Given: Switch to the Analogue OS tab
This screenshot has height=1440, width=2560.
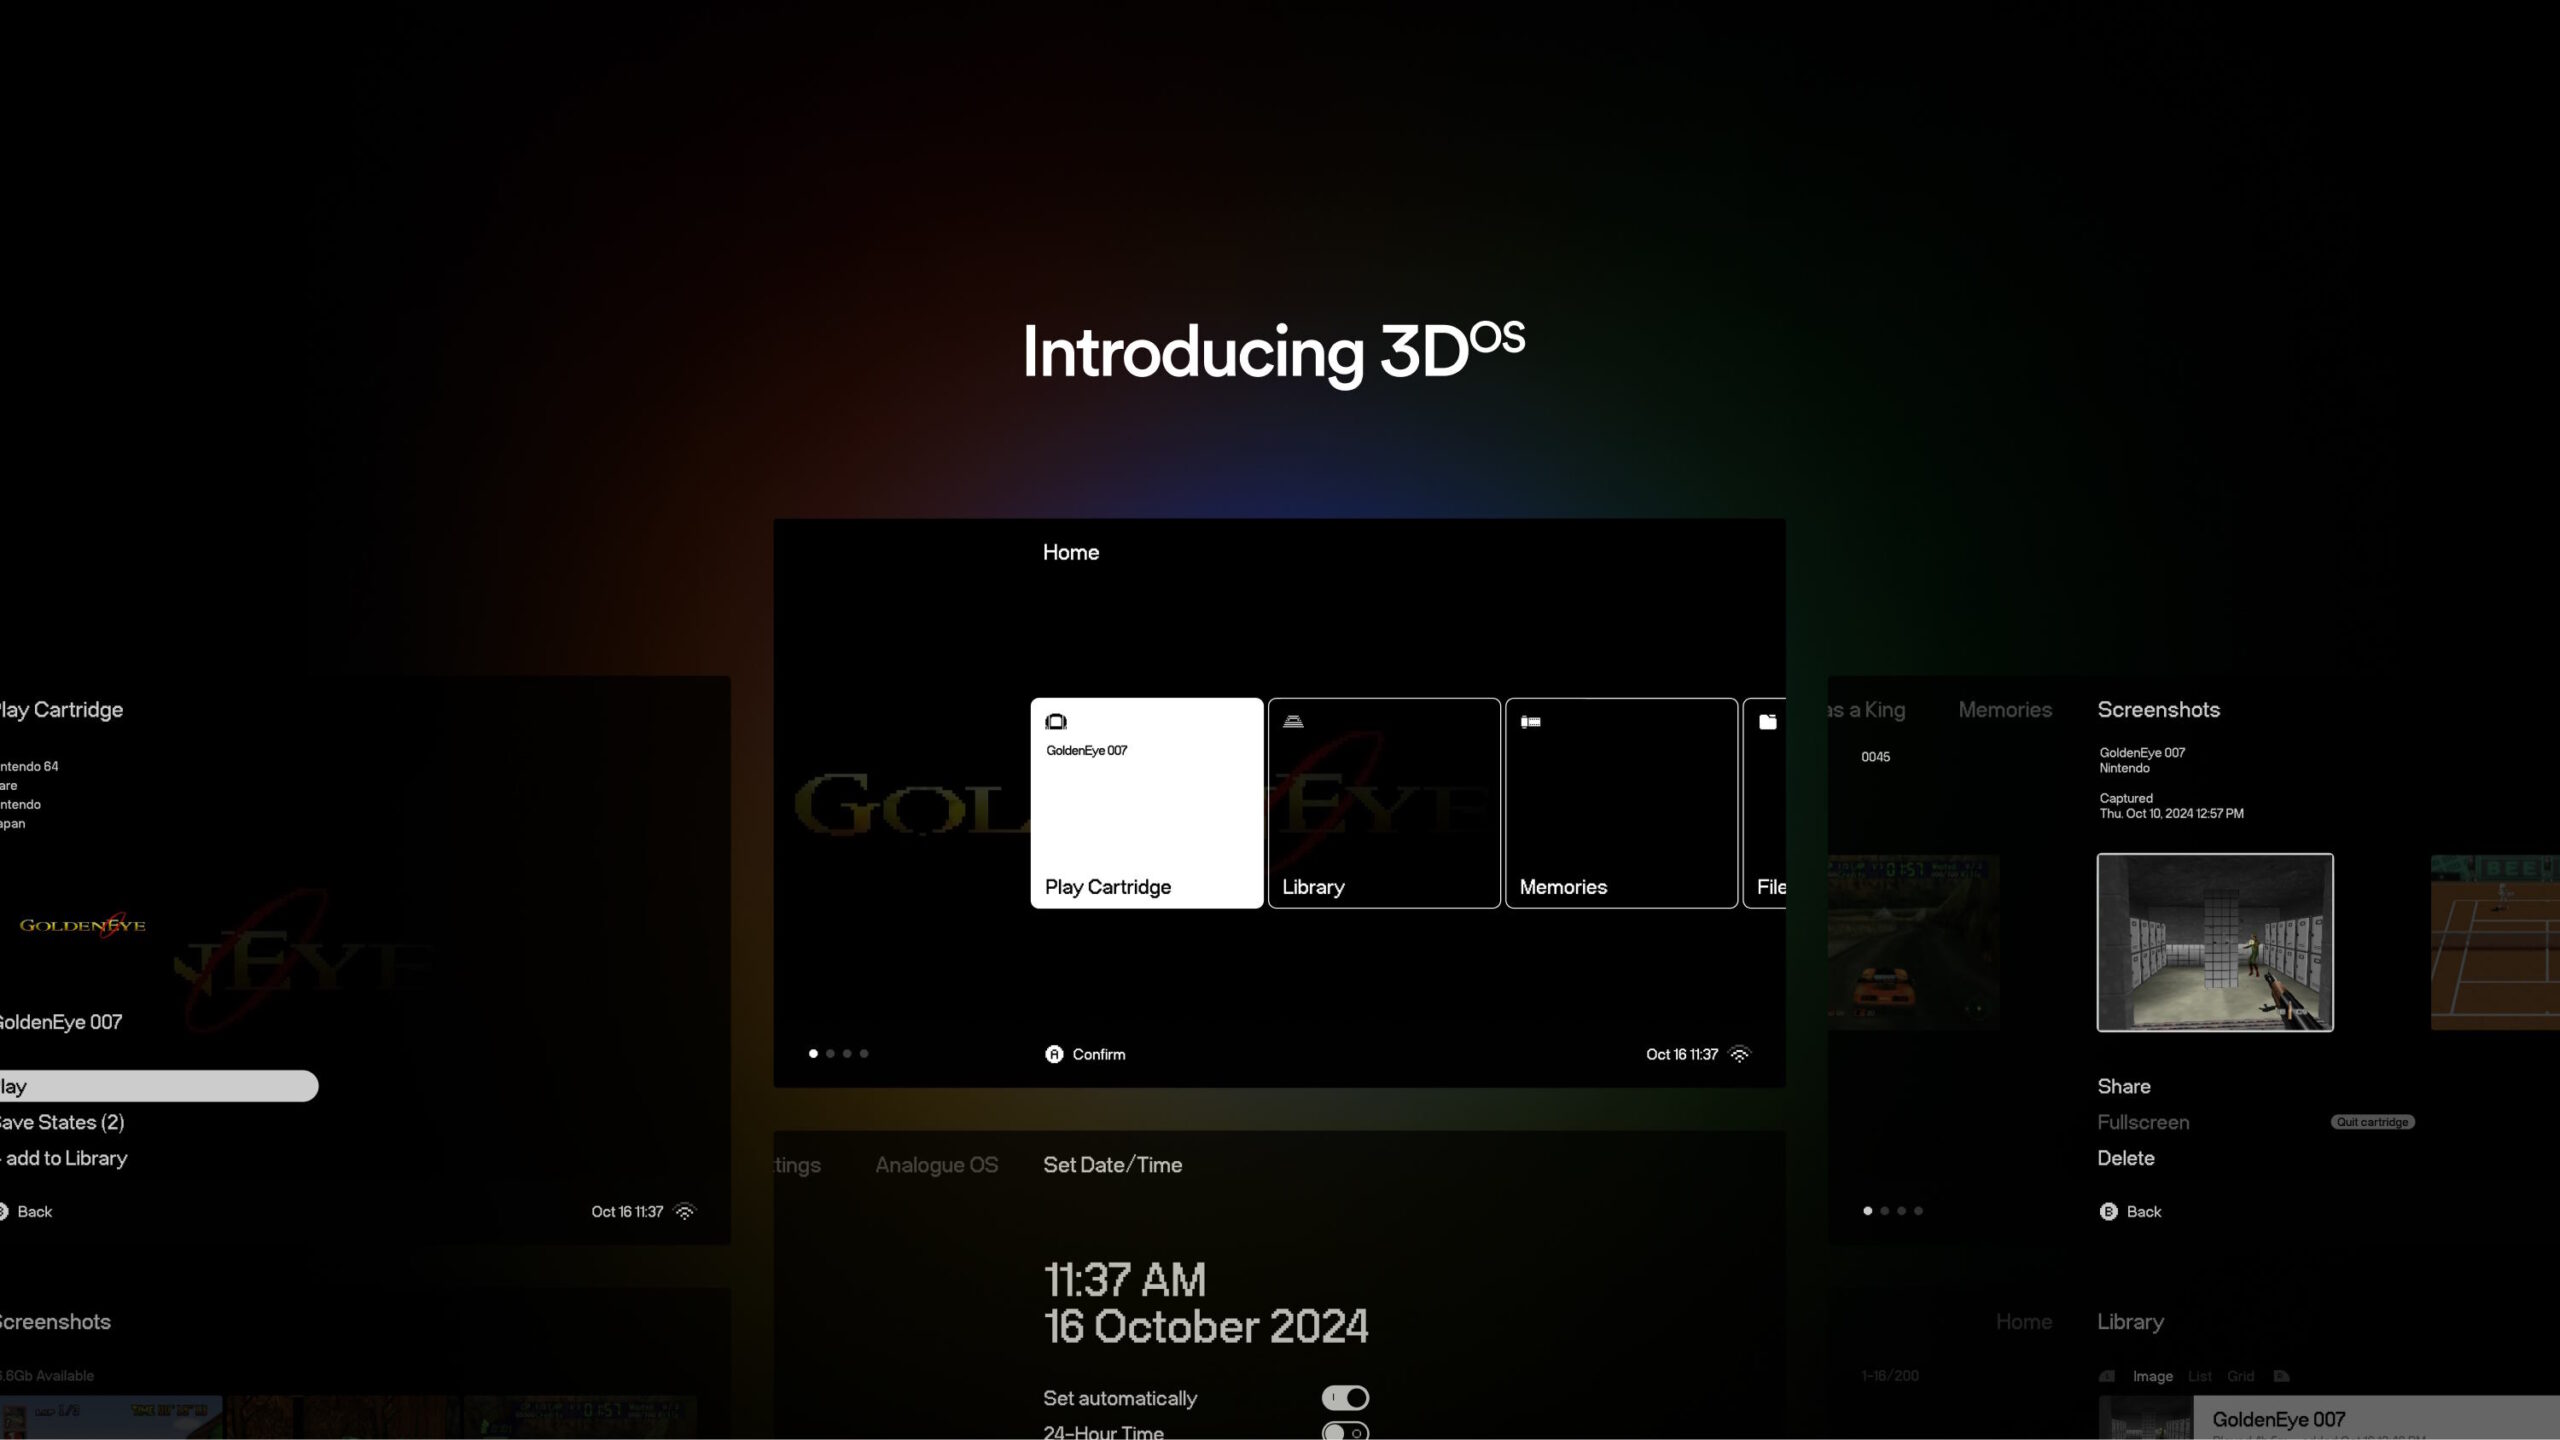Looking at the screenshot, I should [x=935, y=1164].
